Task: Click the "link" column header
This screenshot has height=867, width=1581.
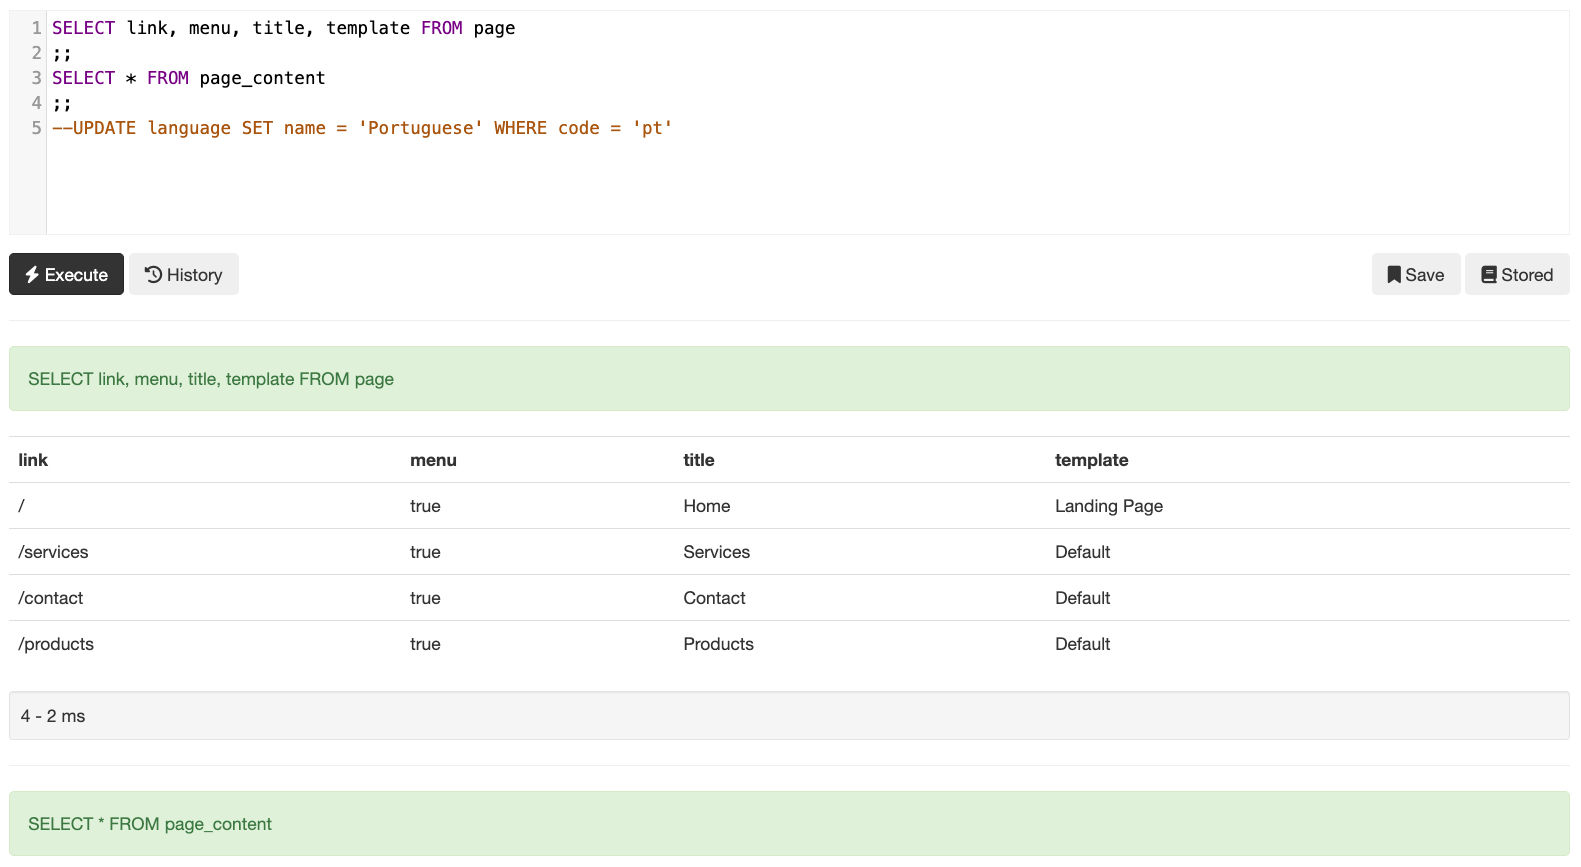Action: pyautogui.click(x=33, y=460)
